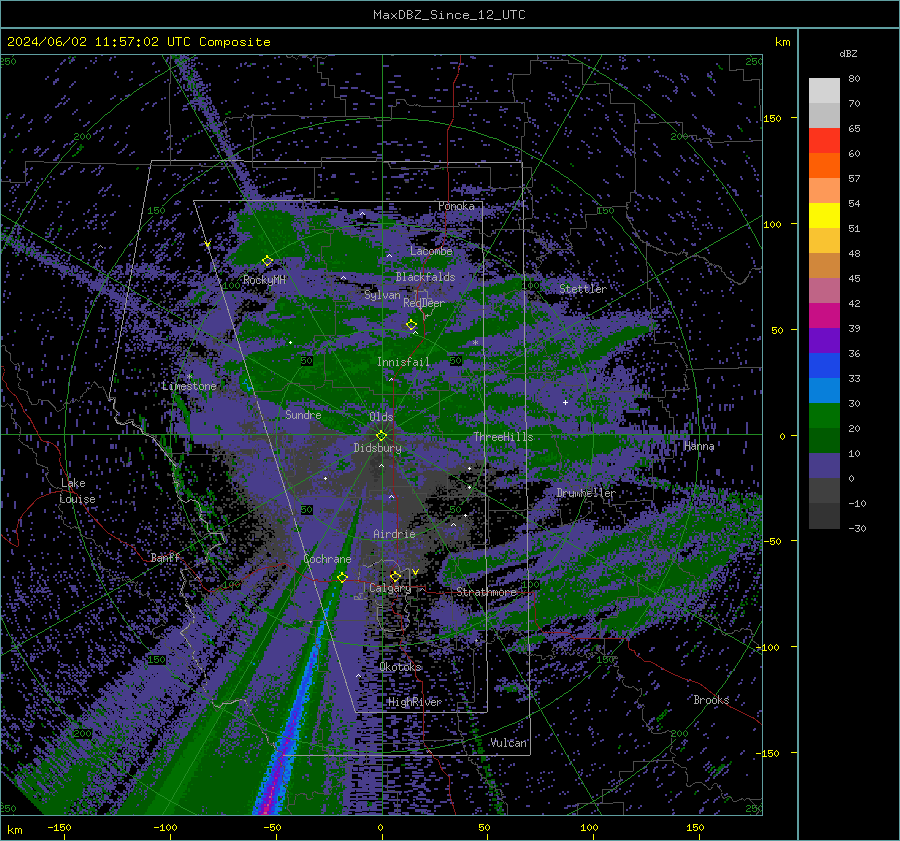Viewport: 900px width, 841px height.
Task: Select the 2024/06/02 11:57:02 UTC Composite timestamp
Action: 138,42
